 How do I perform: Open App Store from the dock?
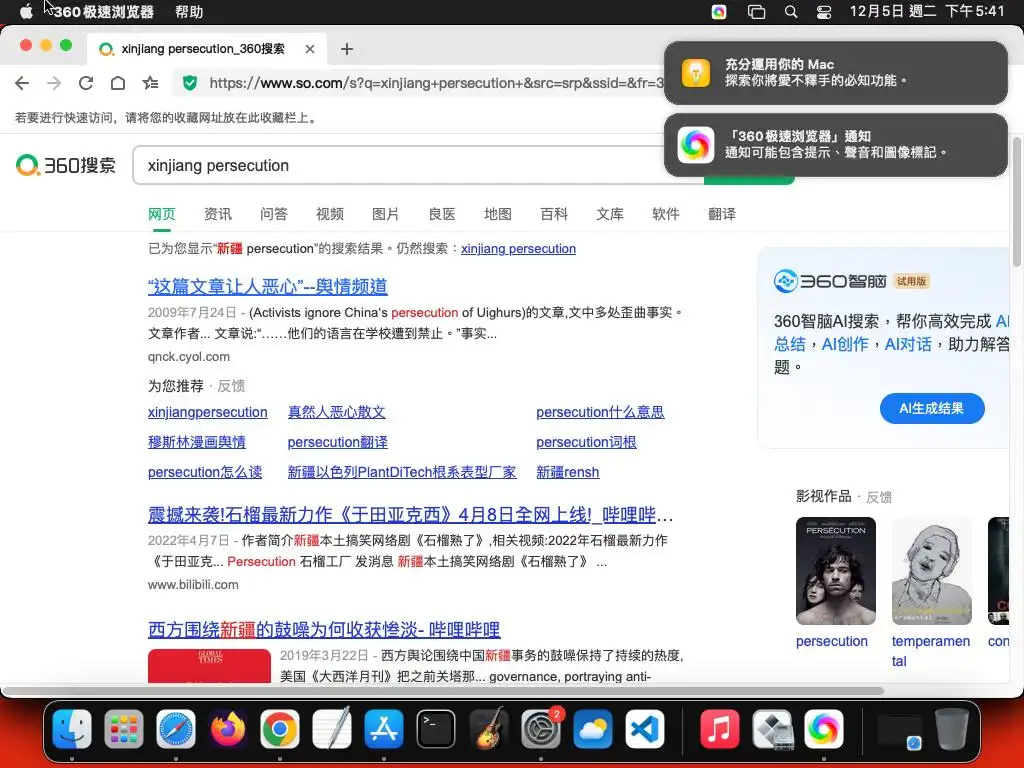tap(383, 729)
